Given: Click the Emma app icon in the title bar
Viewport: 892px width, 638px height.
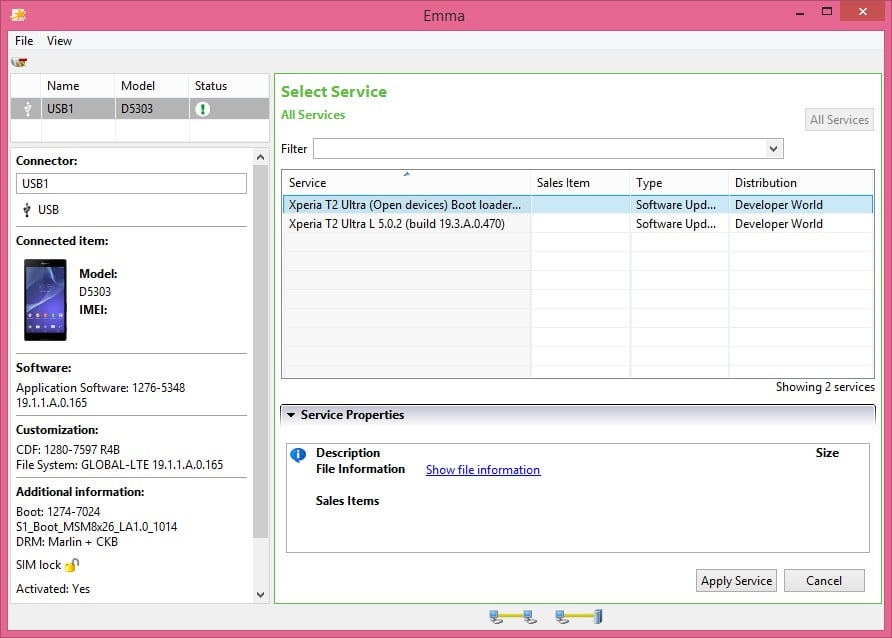Looking at the screenshot, I should coord(20,14).
